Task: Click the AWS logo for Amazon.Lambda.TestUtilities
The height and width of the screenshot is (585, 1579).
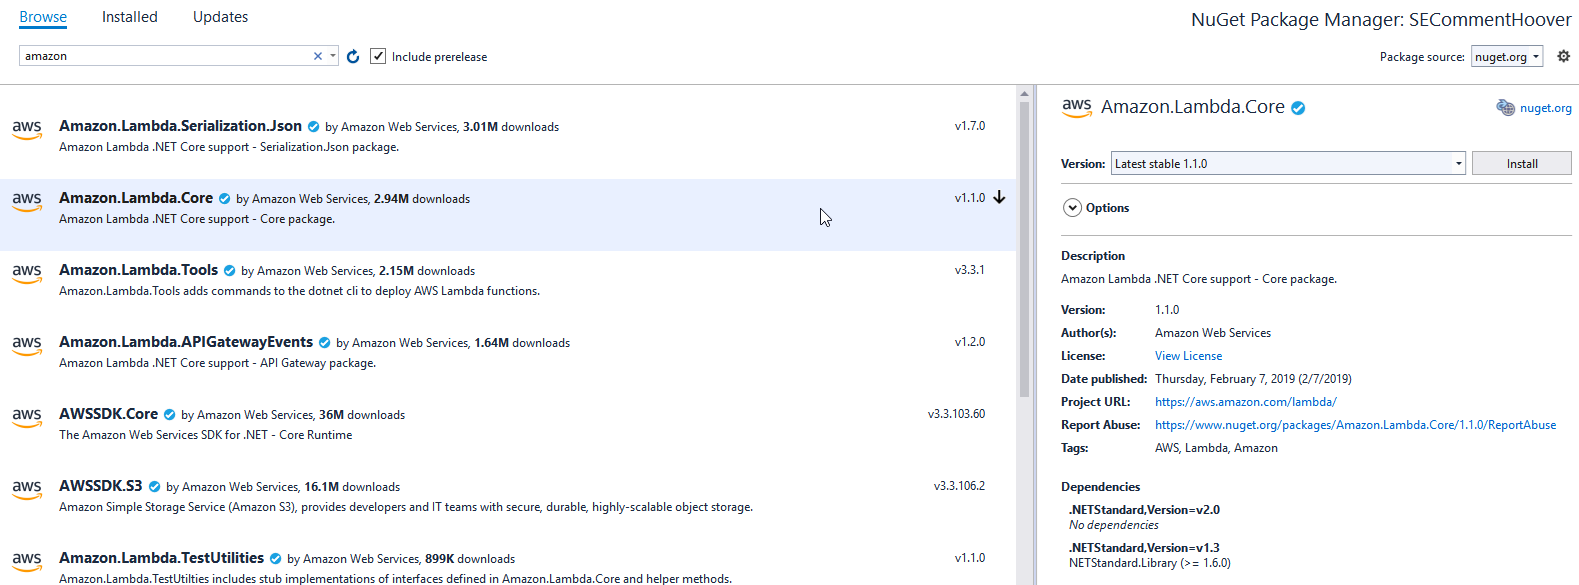Action: (27, 561)
